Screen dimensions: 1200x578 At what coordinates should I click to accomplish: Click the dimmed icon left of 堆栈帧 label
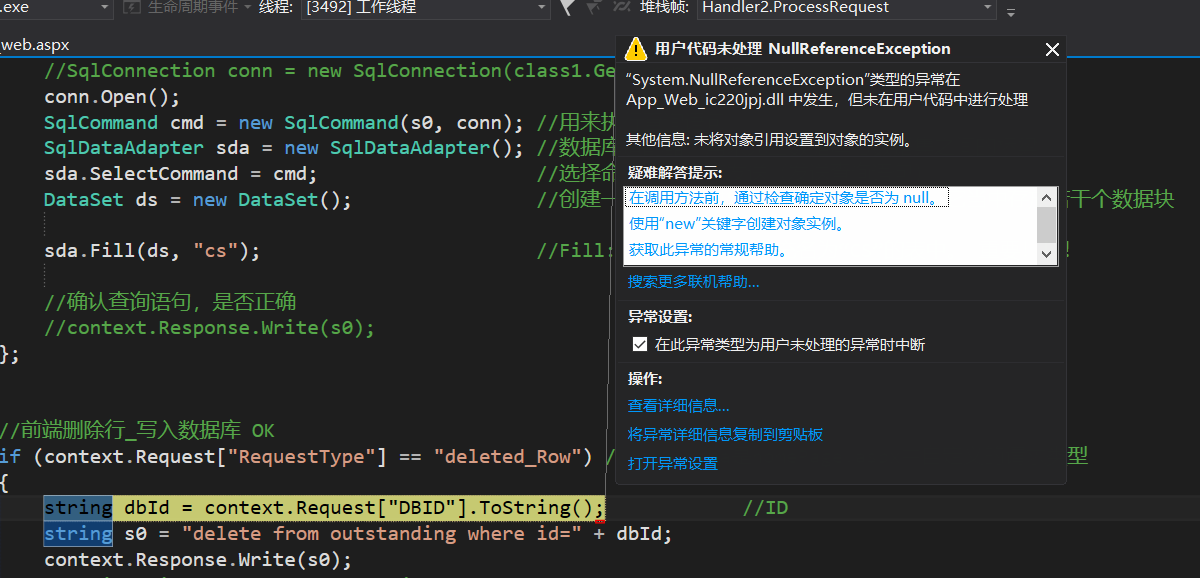(x=621, y=8)
